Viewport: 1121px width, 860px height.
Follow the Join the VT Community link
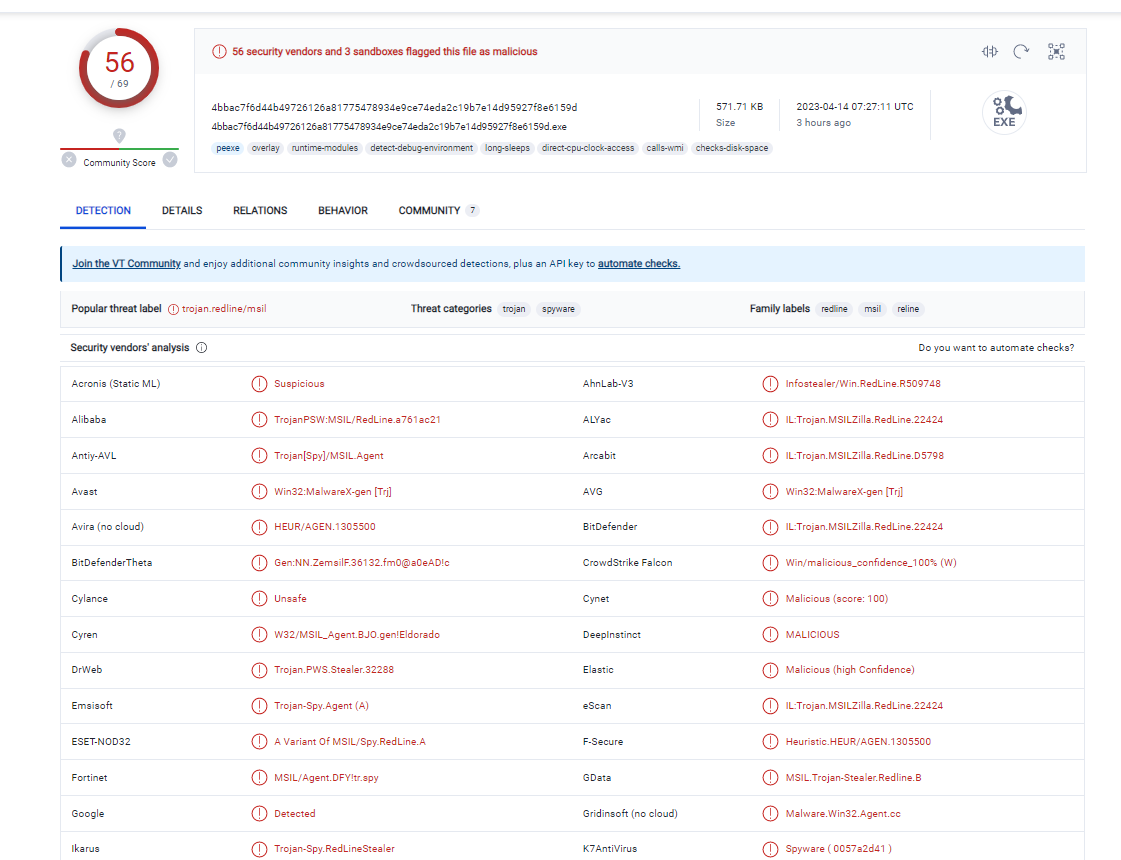click(x=127, y=264)
